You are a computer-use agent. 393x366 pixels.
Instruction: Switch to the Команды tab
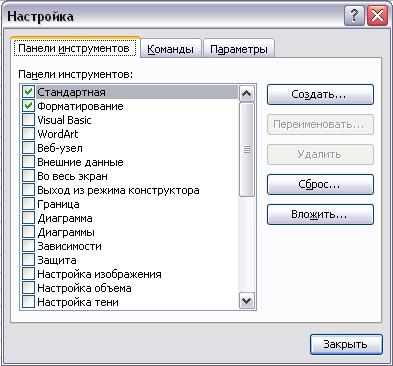(170, 49)
